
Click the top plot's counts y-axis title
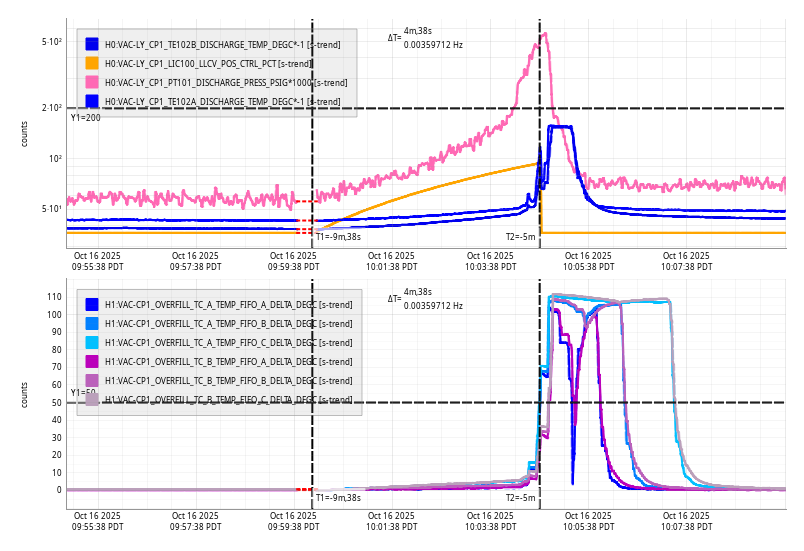click(25, 133)
